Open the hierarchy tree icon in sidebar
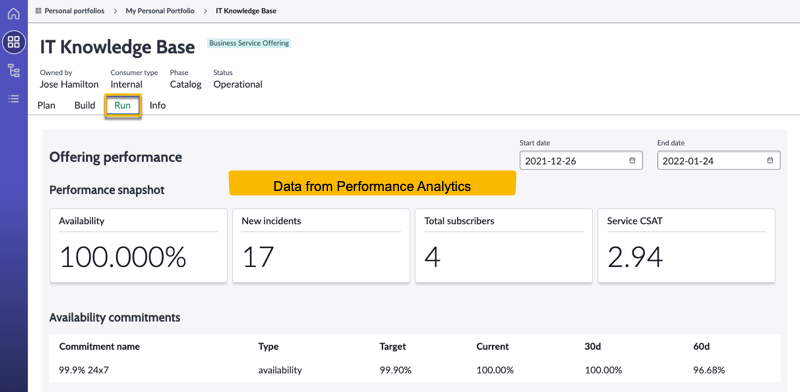 tap(14, 70)
